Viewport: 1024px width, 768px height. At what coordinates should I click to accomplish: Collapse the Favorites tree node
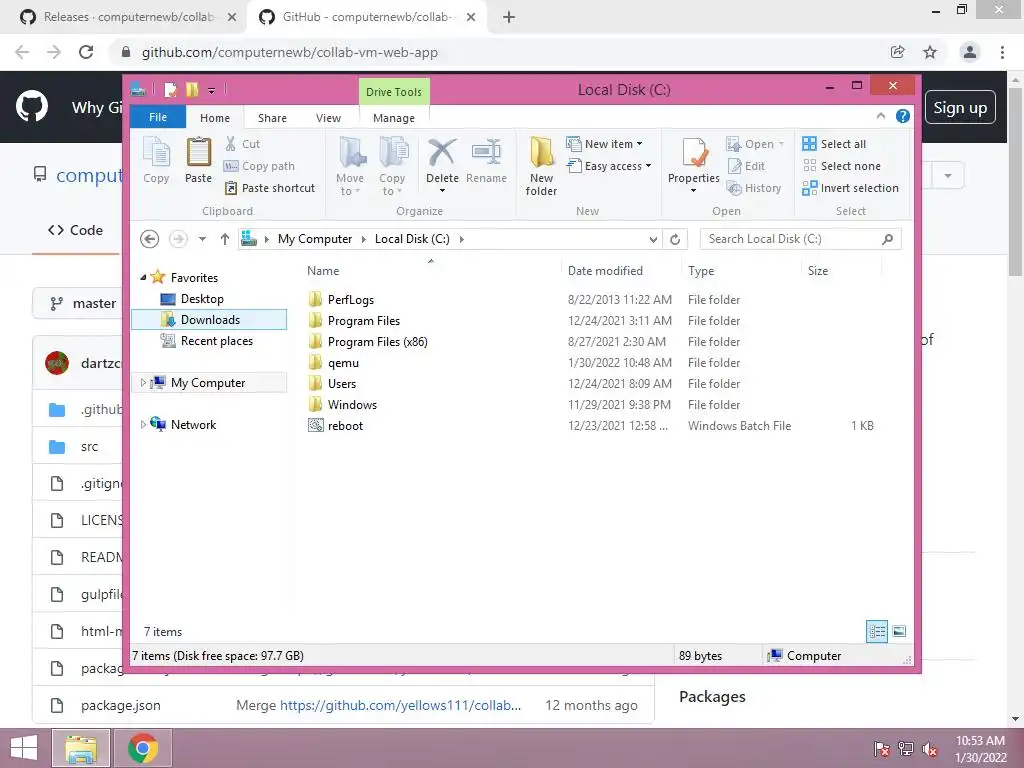point(143,278)
